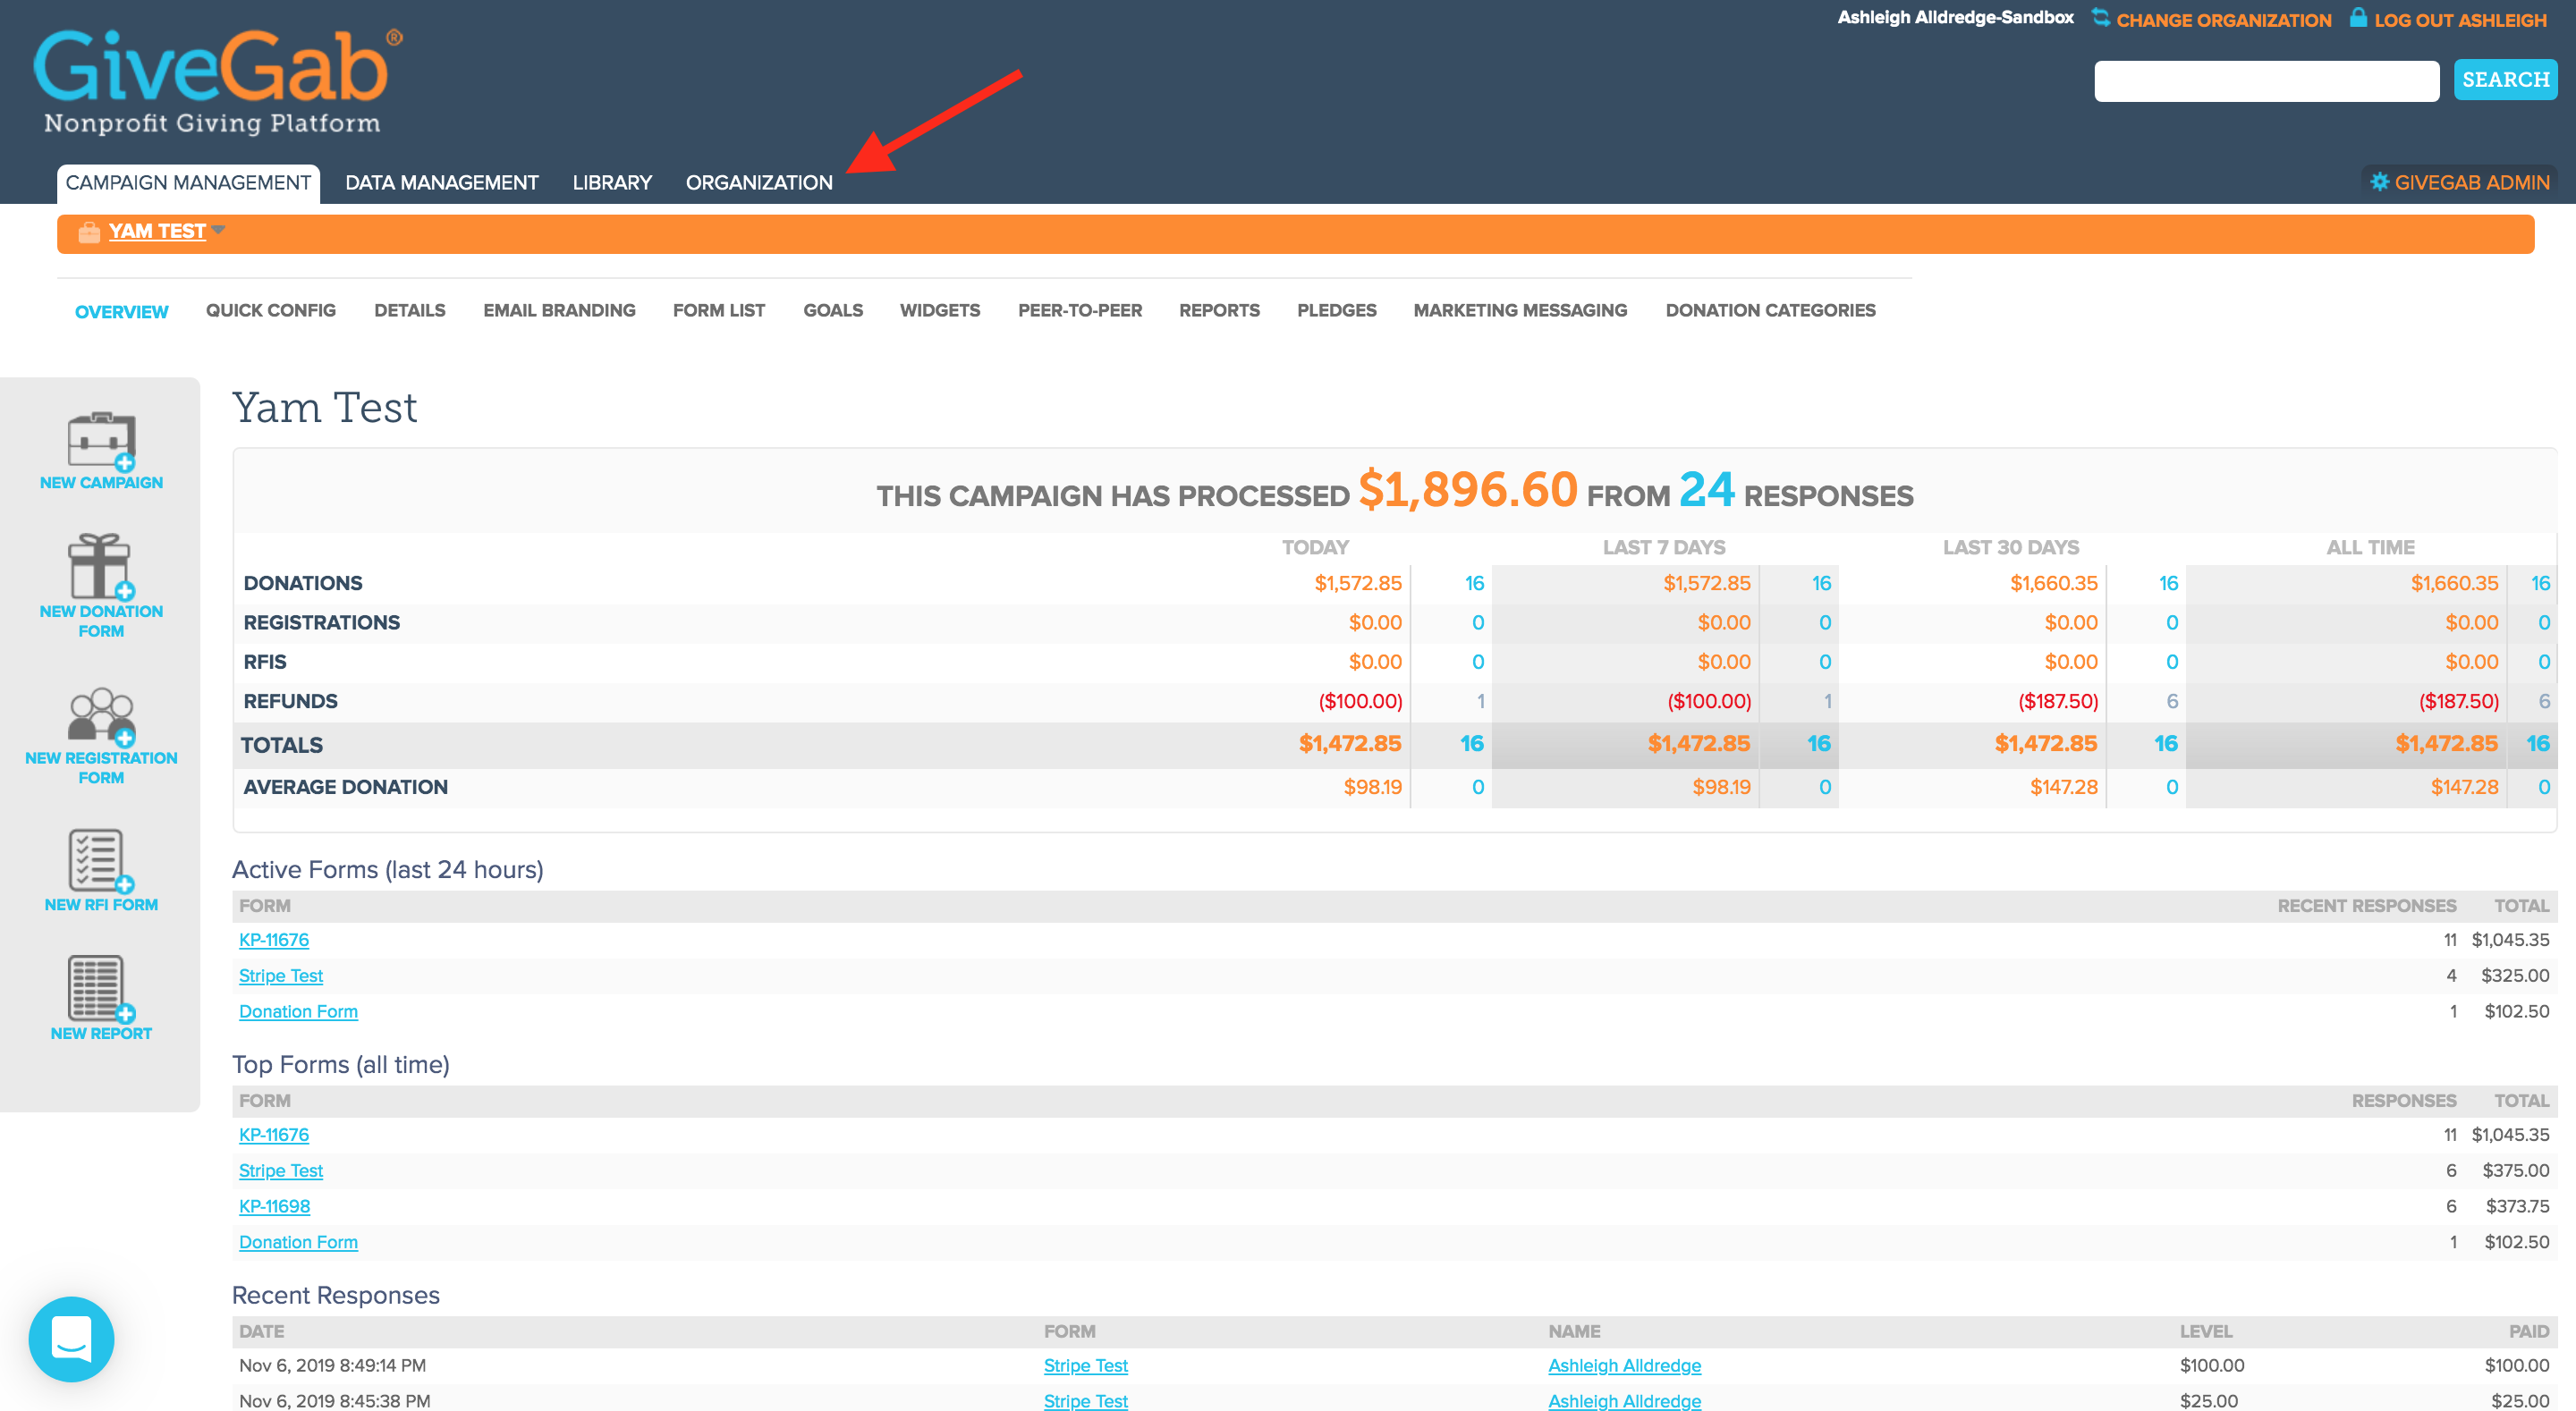Screen dimensions: 2576x1411
Task: Open Stripe Test form for 8:45:38 PM response
Action: pyautogui.click(x=1086, y=1401)
